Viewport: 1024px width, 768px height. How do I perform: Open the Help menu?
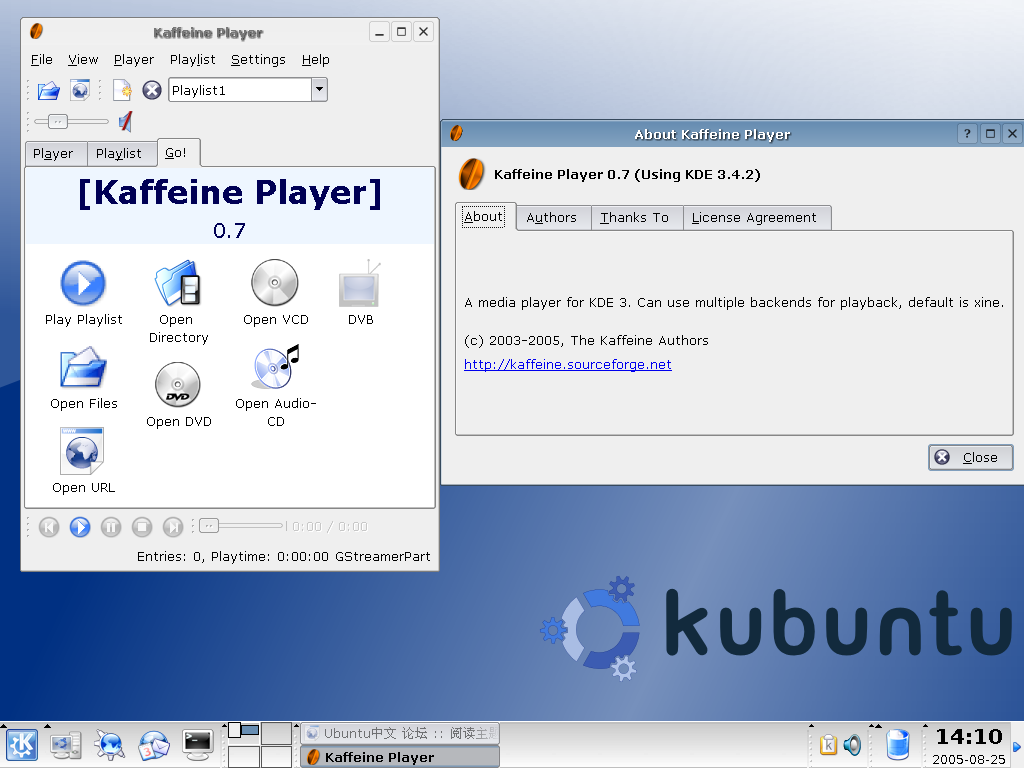point(315,60)
